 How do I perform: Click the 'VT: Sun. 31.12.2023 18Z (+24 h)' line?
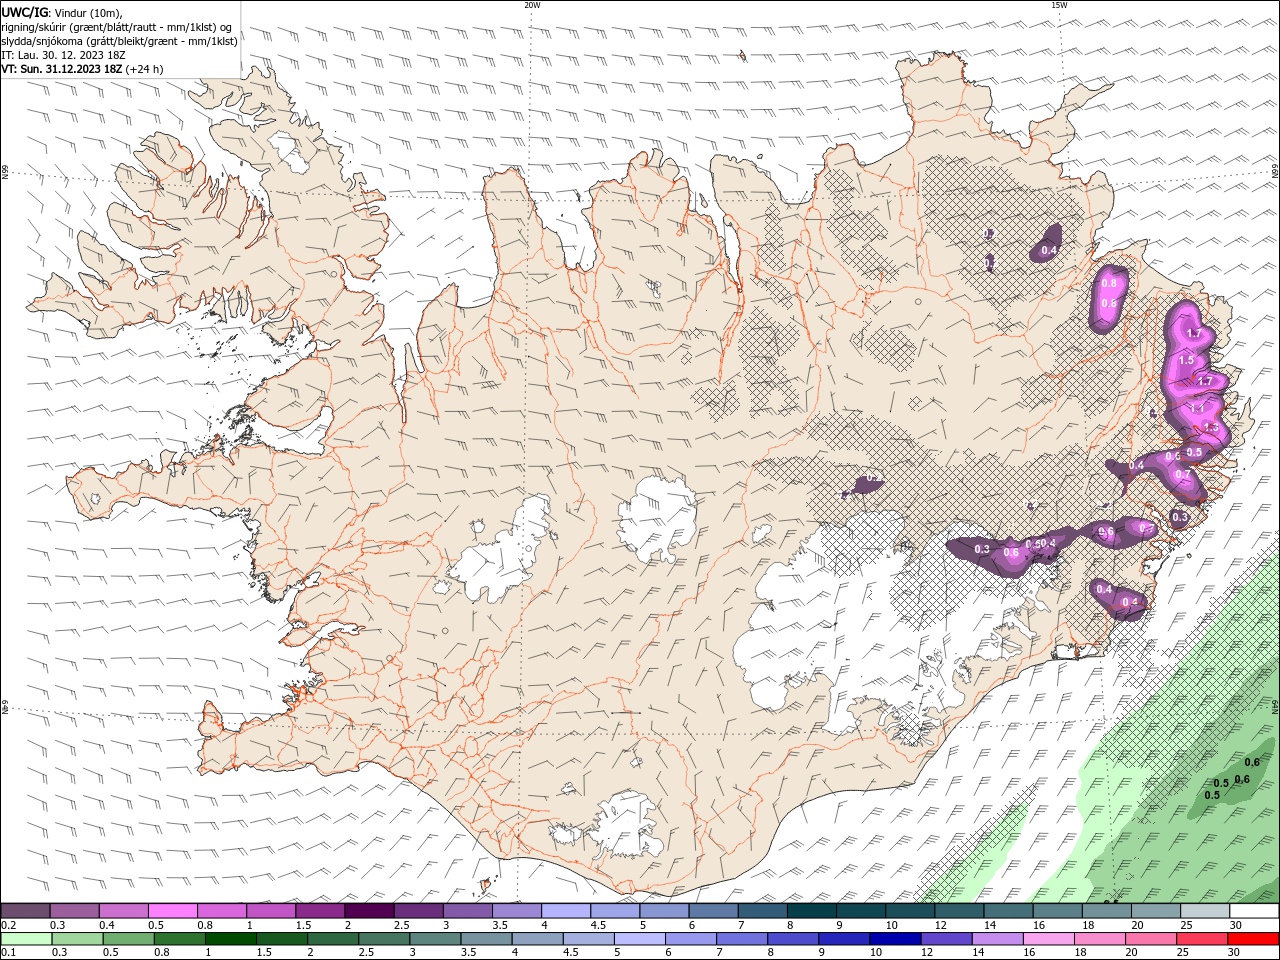click(x=82, y=69)
